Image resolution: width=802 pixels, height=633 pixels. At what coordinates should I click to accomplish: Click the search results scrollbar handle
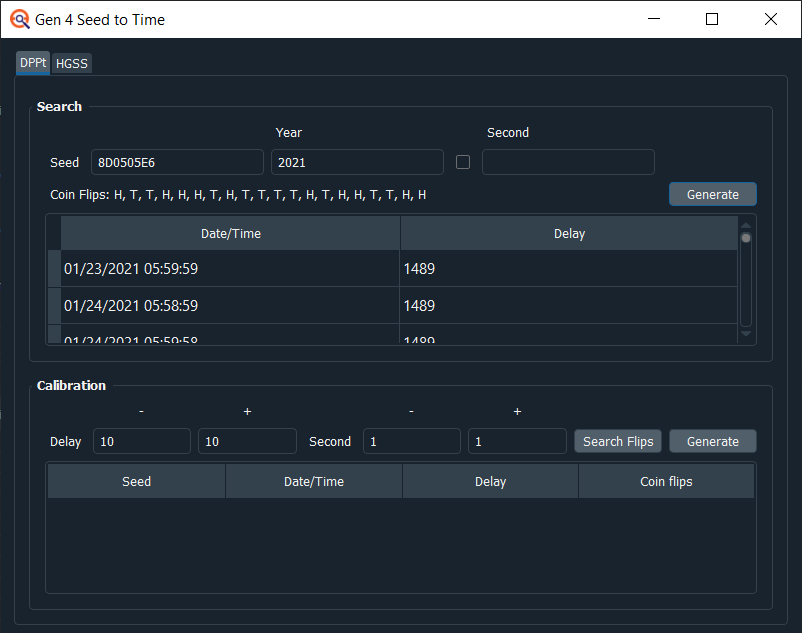[x=746, y=238]
